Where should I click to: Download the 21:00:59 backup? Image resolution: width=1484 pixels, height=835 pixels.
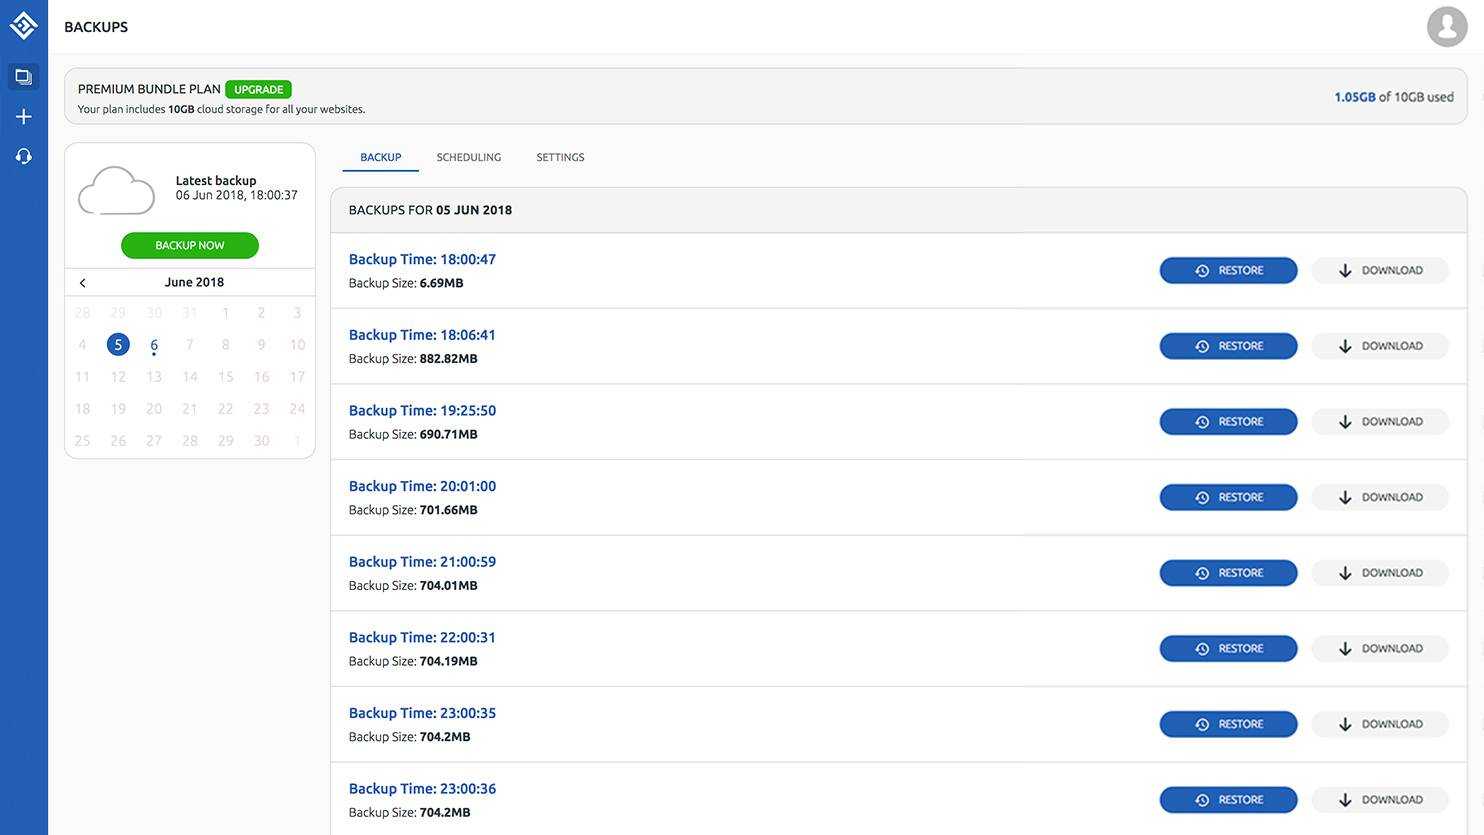tap(1380, 573)
